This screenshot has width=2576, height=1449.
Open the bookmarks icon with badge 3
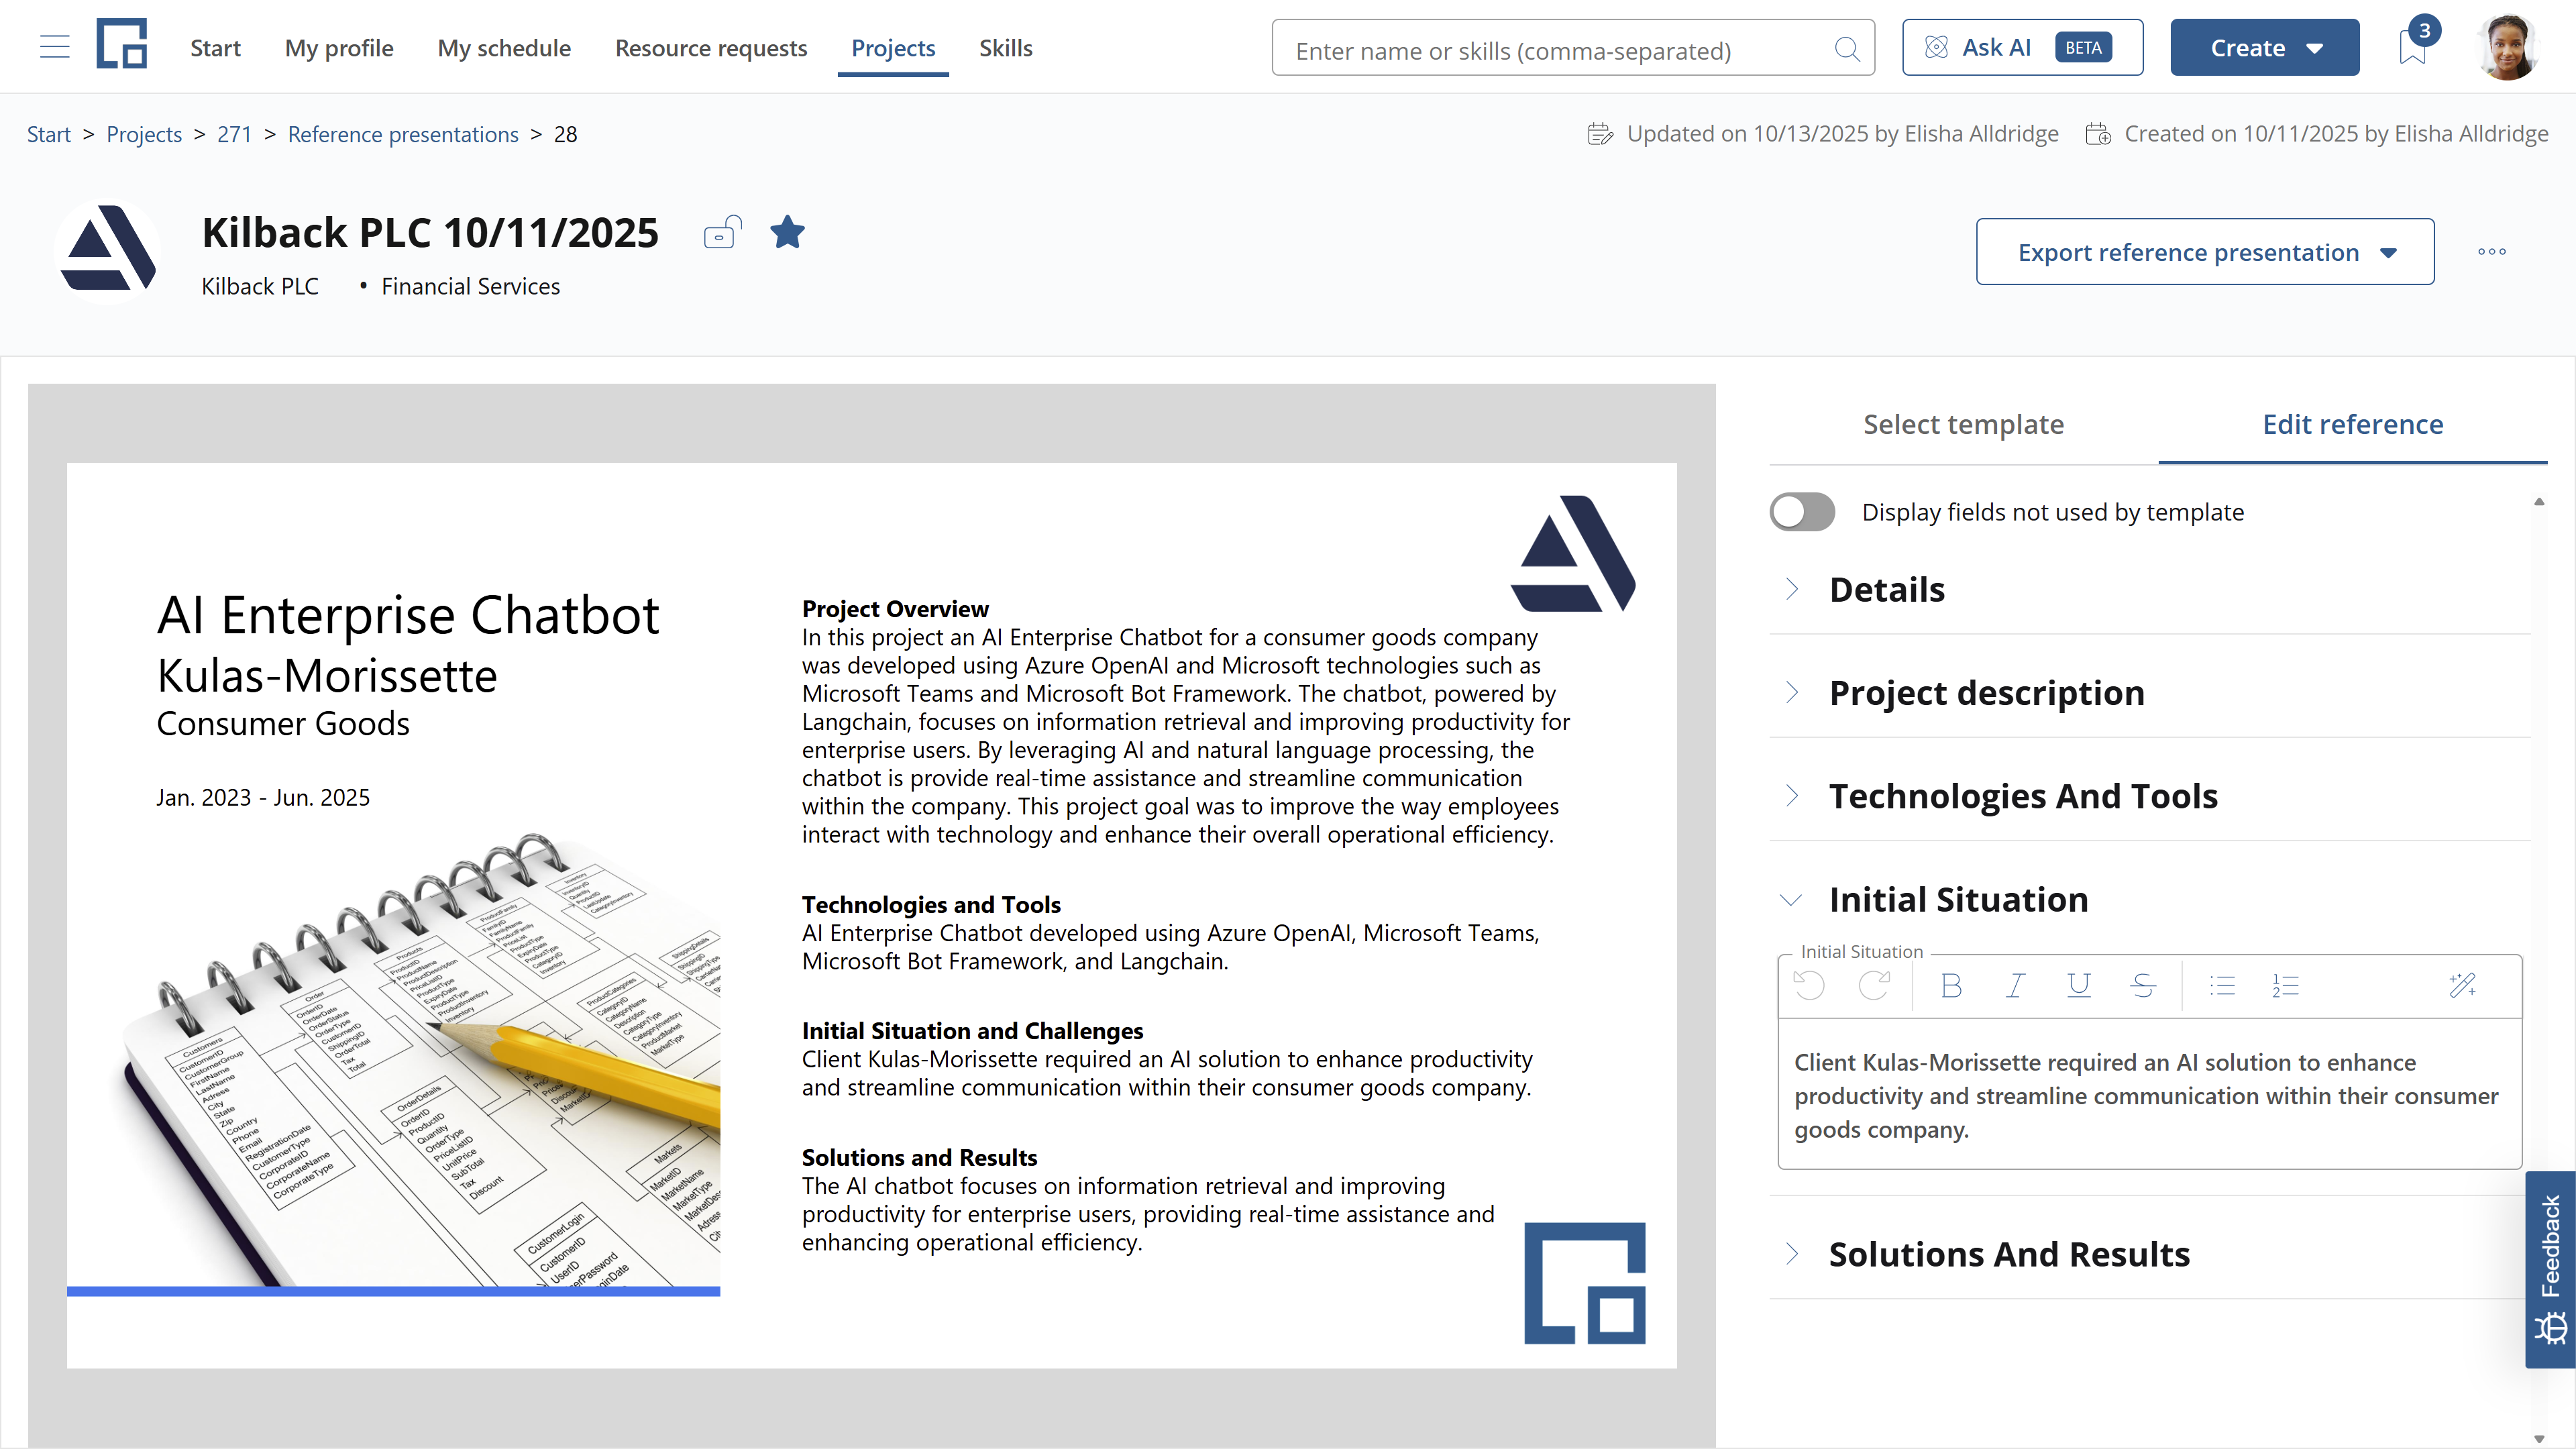tap(2412, 47)
